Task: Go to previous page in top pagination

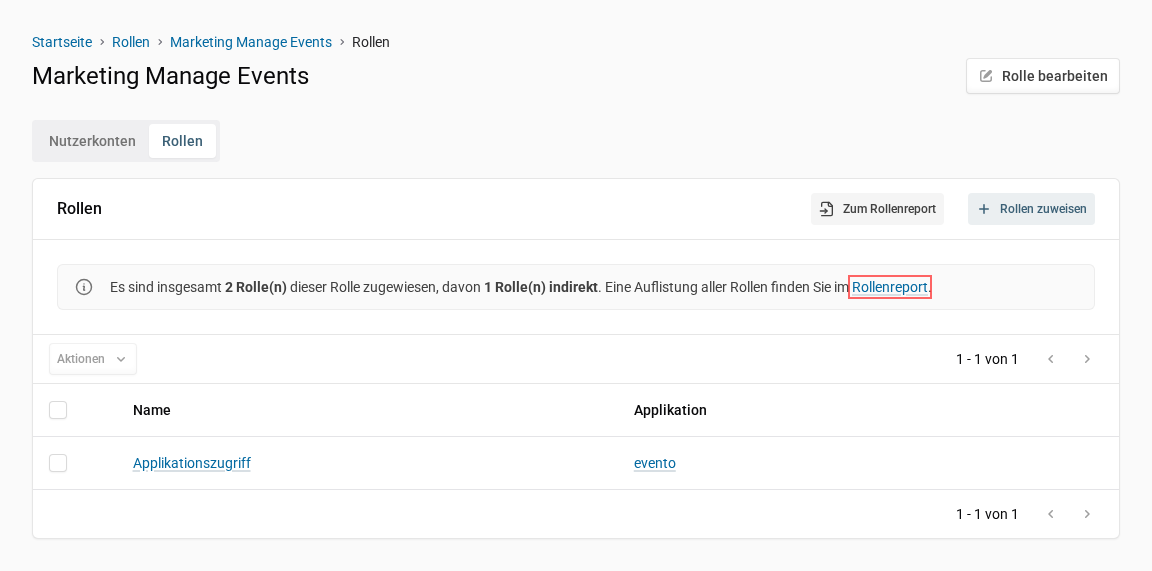Action: point(1051,359)
